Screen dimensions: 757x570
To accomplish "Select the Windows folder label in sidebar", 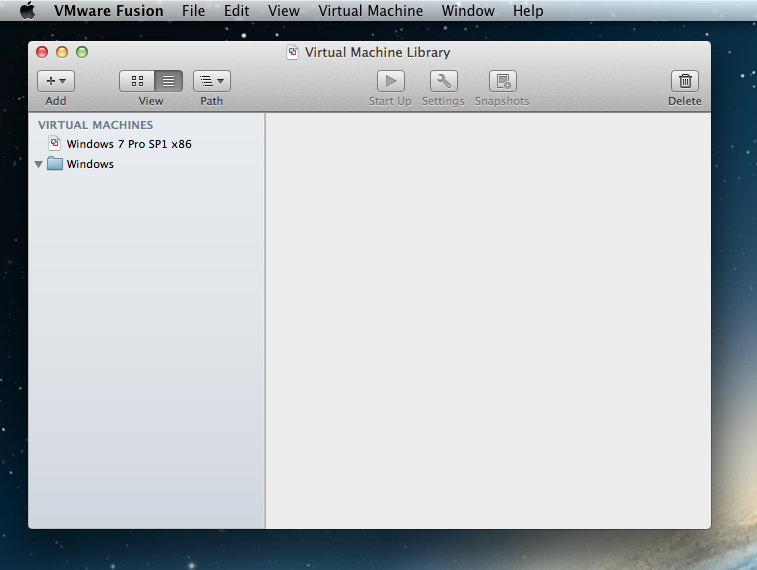I will click(x=90, y=164).
